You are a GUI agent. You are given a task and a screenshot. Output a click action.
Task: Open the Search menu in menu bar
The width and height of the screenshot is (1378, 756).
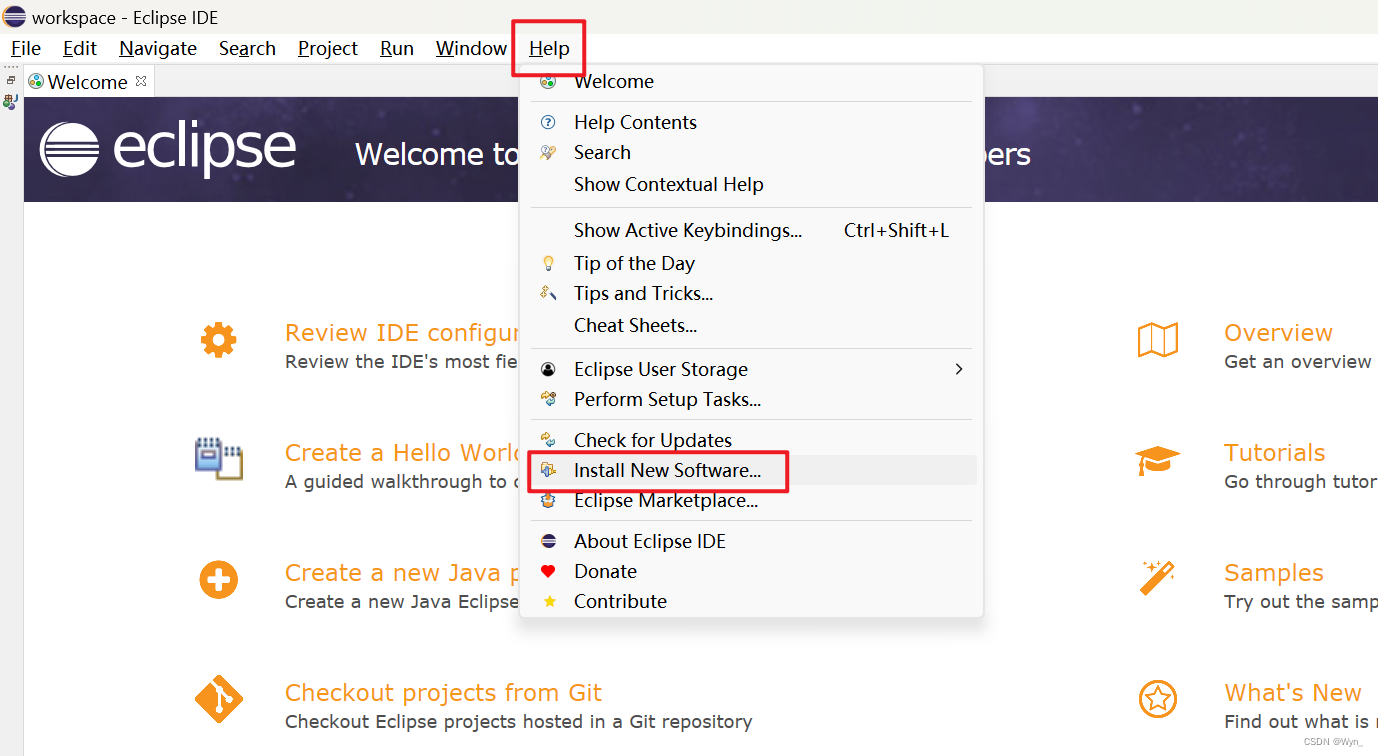click(x=247, y=48)
